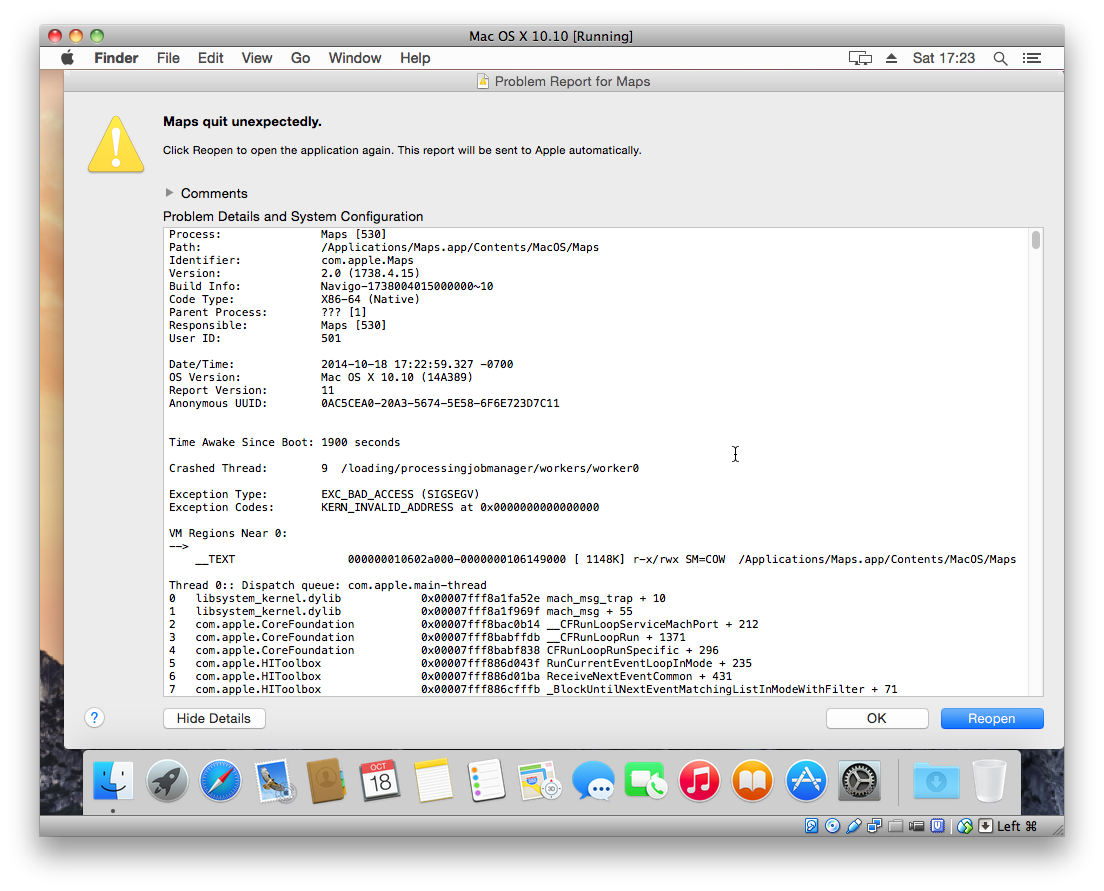
Task: Open System Preferences gear in Dock
Action: point(860,780)
